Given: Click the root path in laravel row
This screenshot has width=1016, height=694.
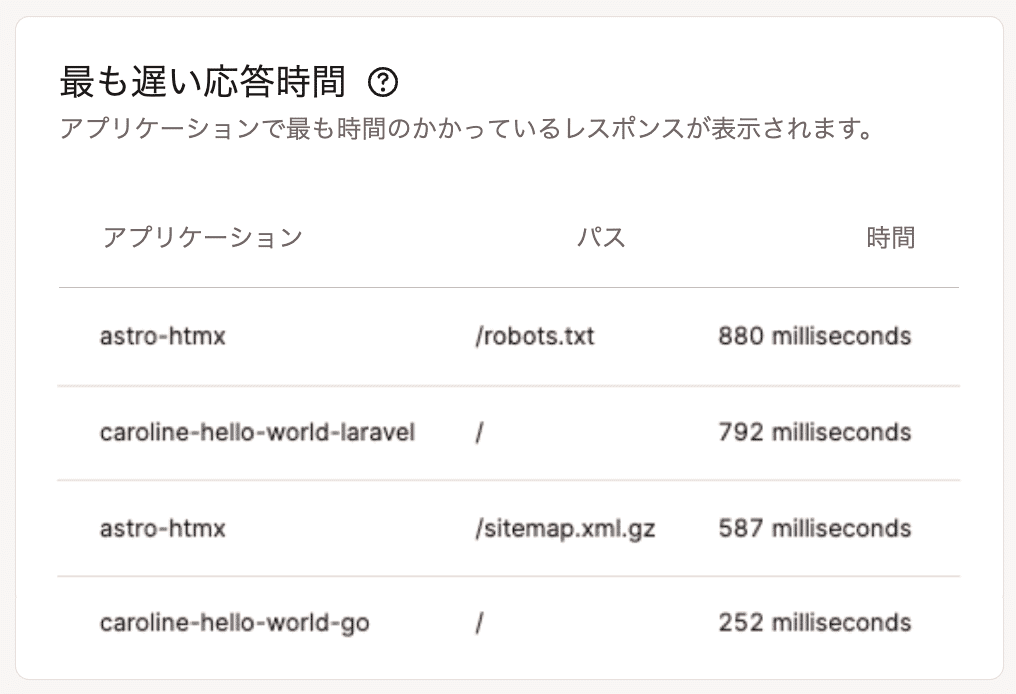Looking at the screenshot, I should (479, 433).
